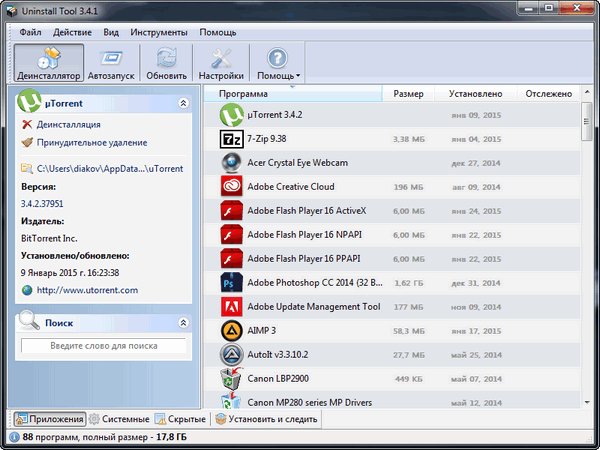Collapse the µTorrent details panel
The height and width of the screenshot is (450, 600).
pyautogui.click(x=183, y=103)
